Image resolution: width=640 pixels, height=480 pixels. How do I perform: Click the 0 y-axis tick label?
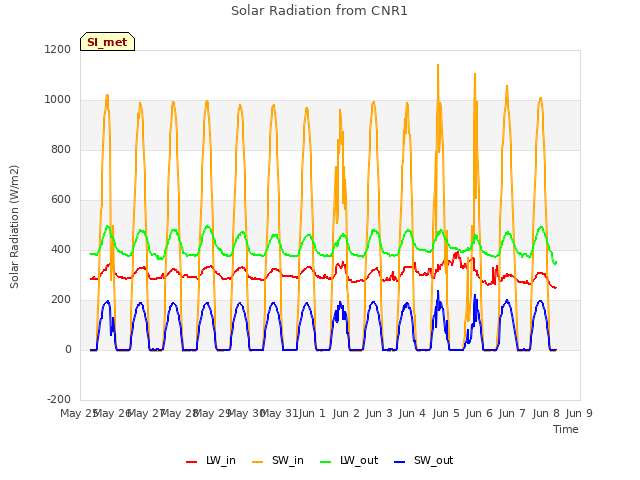68,349
